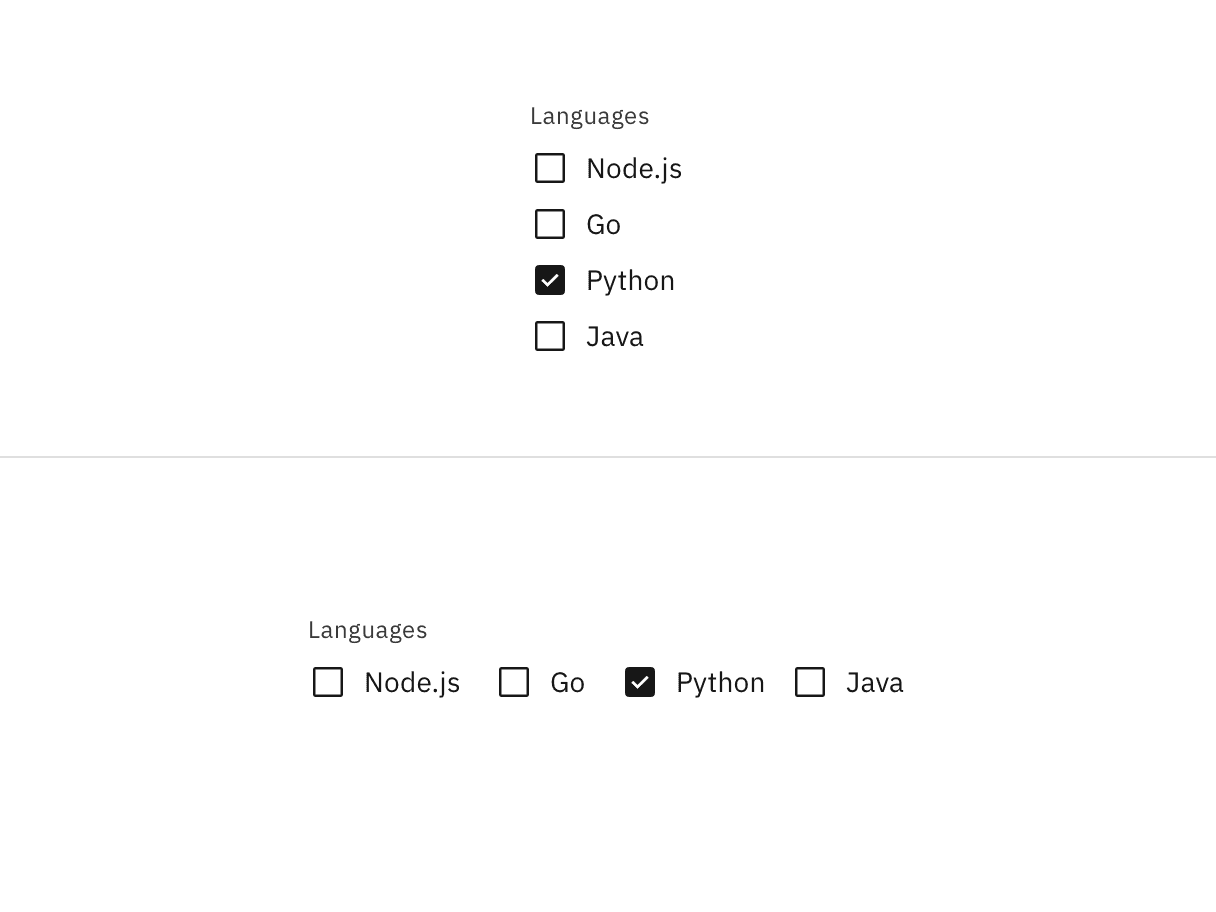Select the Python label in the vertical list
Viewport: 1216px width, 912px height.
tap(630, 280)
